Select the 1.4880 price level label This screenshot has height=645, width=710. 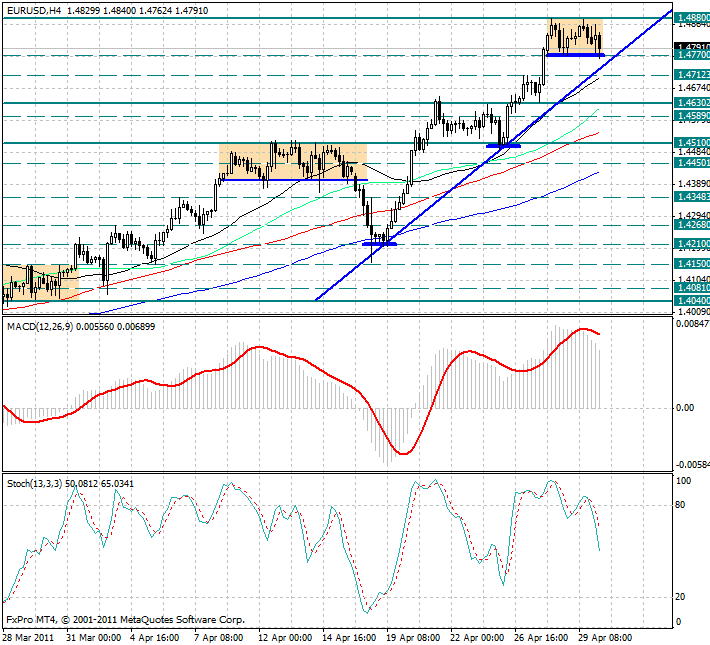click(x=691, y=17)
